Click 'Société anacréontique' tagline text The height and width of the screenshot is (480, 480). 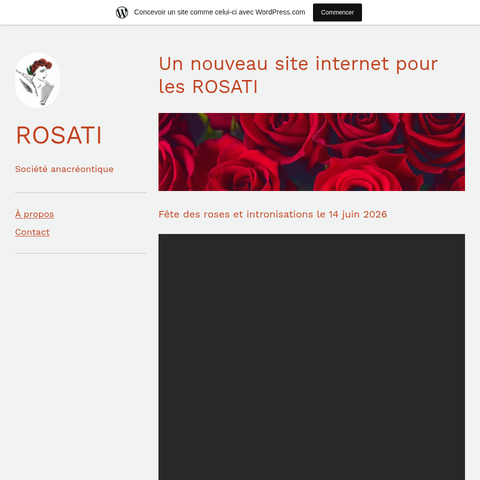[64, 169]
